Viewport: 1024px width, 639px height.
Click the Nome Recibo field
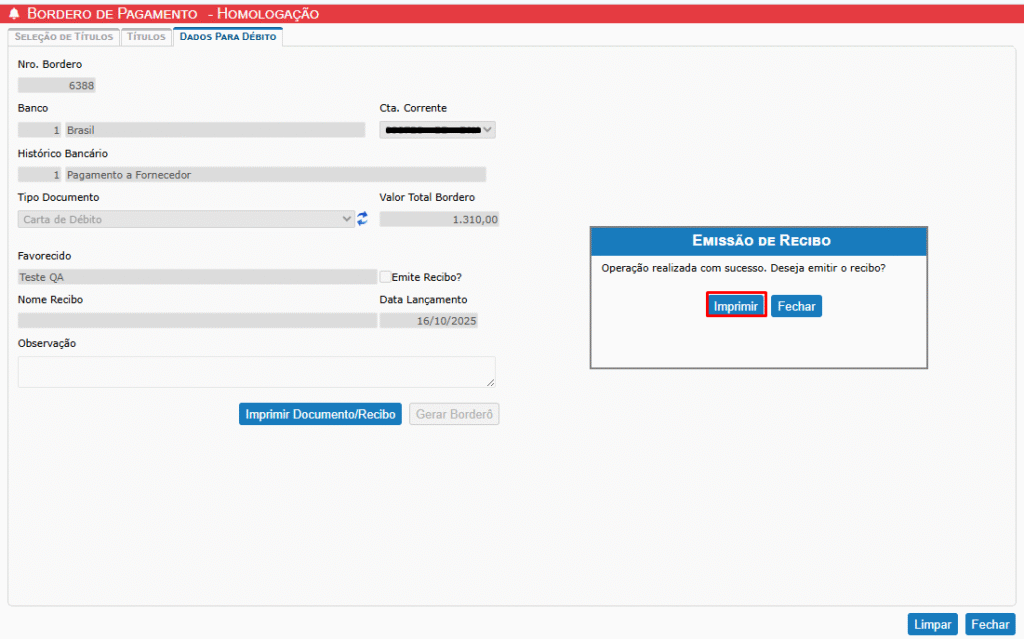[x=197, y=321]
